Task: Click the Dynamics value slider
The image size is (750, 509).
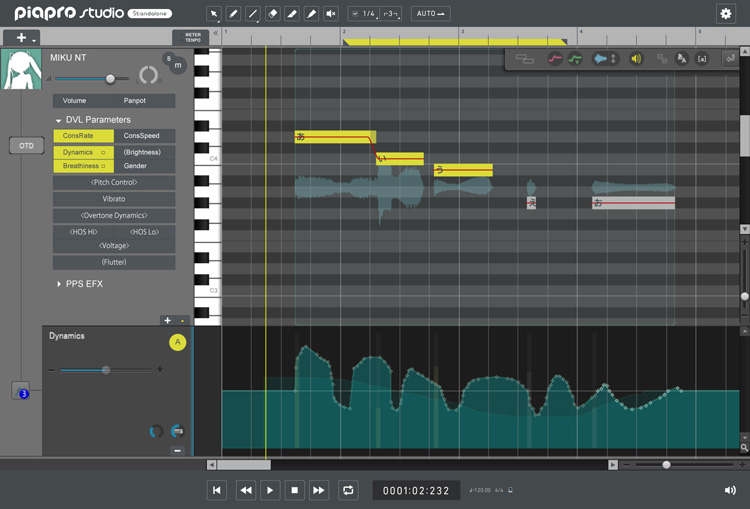Action: tap(106, 370)
